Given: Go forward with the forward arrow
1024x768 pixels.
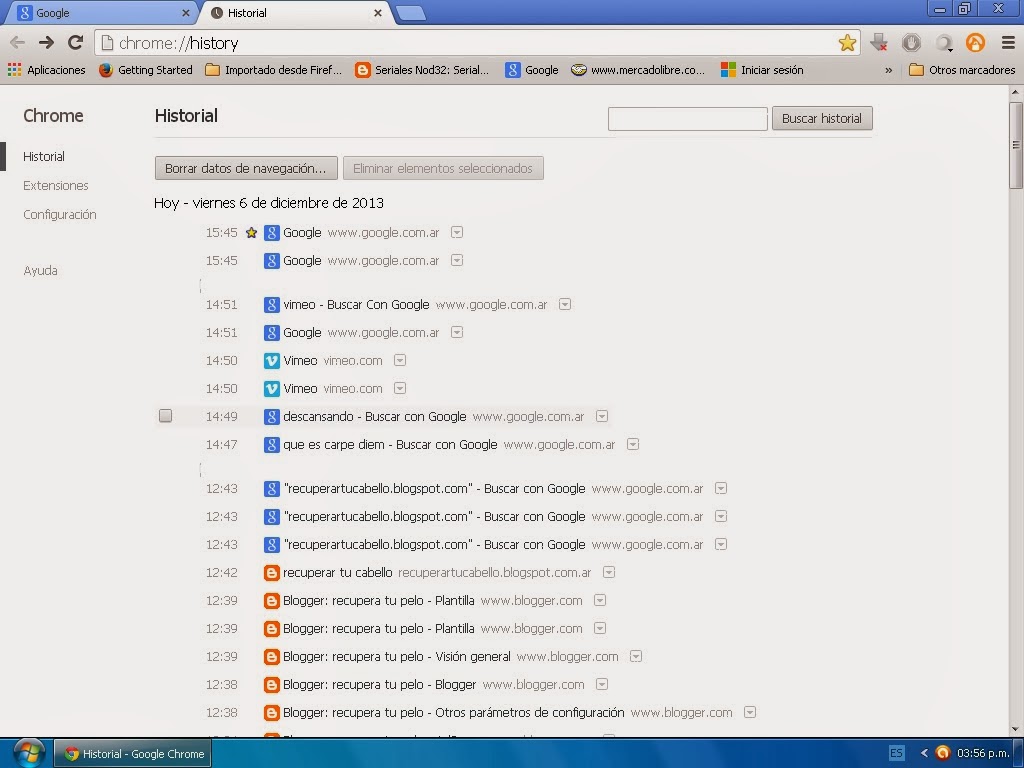Looking at the screenshot, I should pos(46,43).
